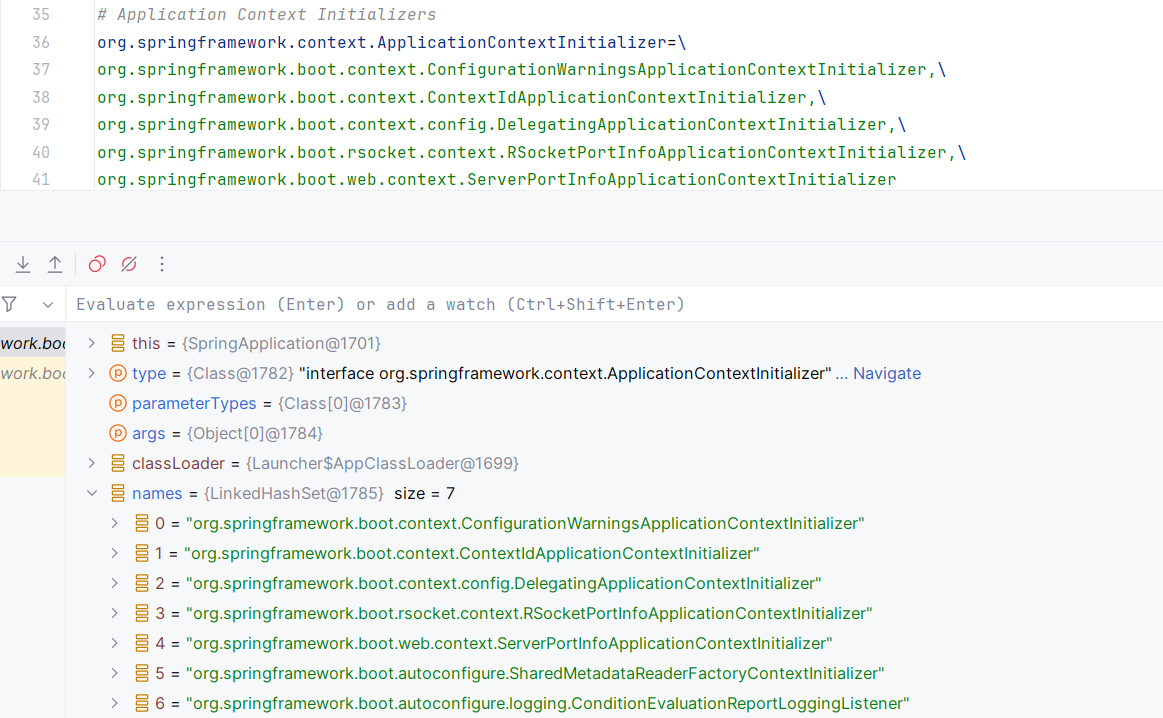Image resolution: width=1163 pixels, height=718 pixels.
Task: Click the object icon beside 'classLoader'
Action: click(118, 464)
